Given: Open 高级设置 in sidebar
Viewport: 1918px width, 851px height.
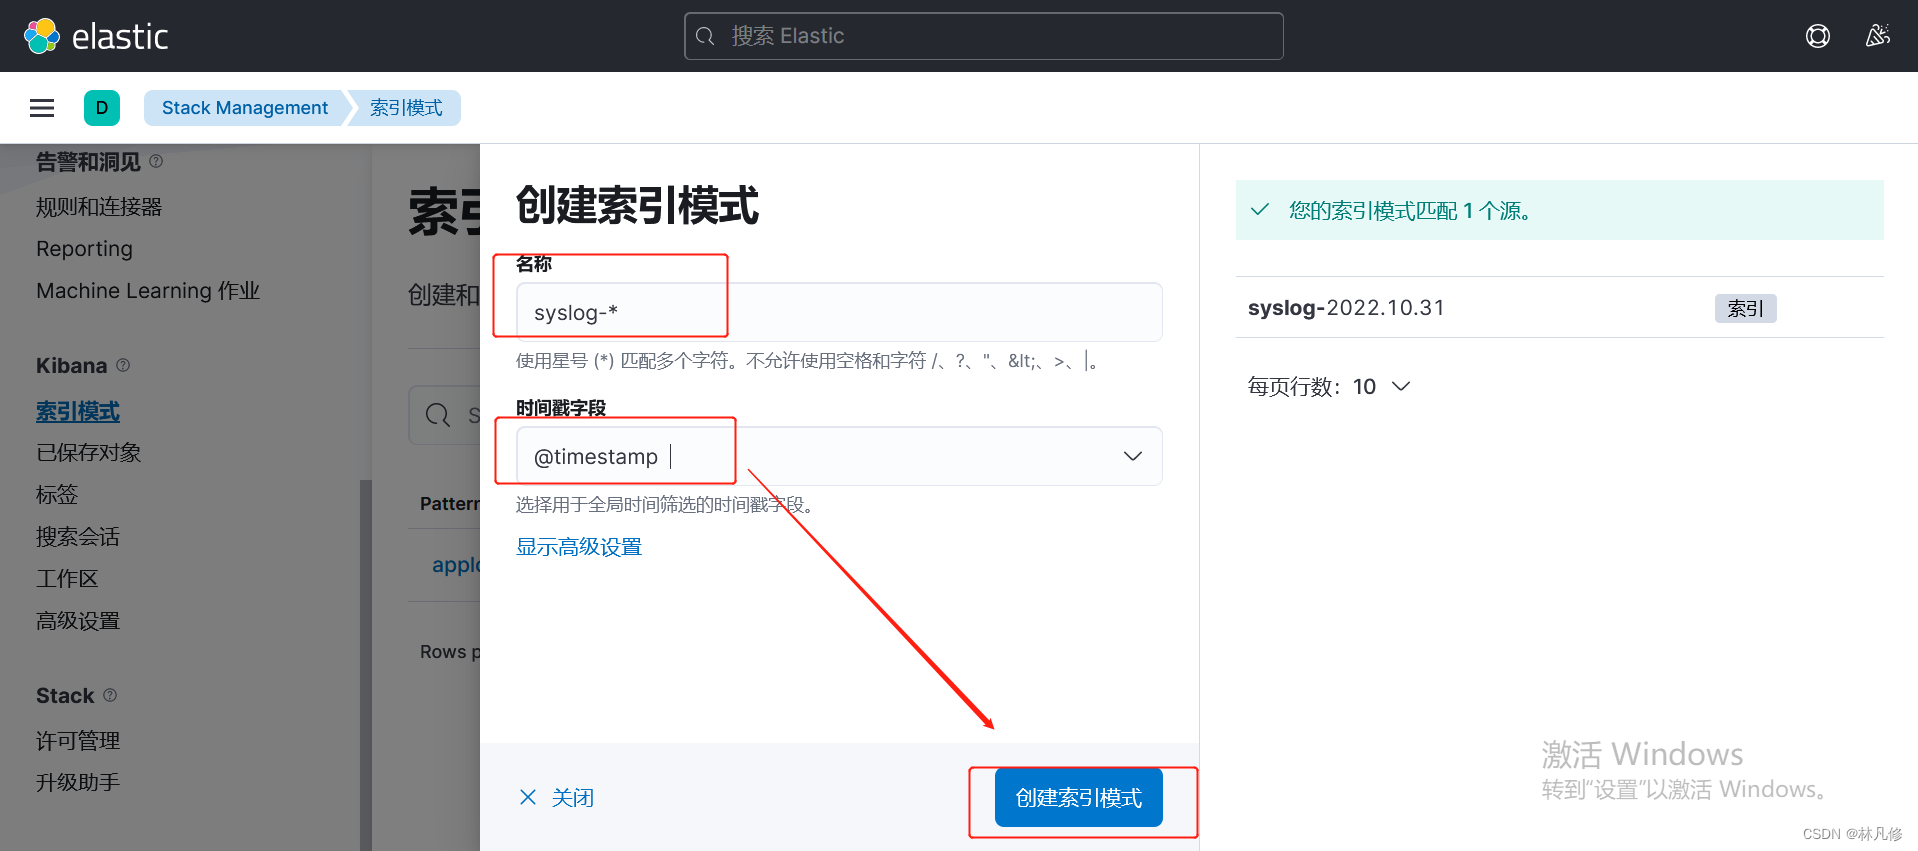Looking at the screenshot, I should coord(78,621).
